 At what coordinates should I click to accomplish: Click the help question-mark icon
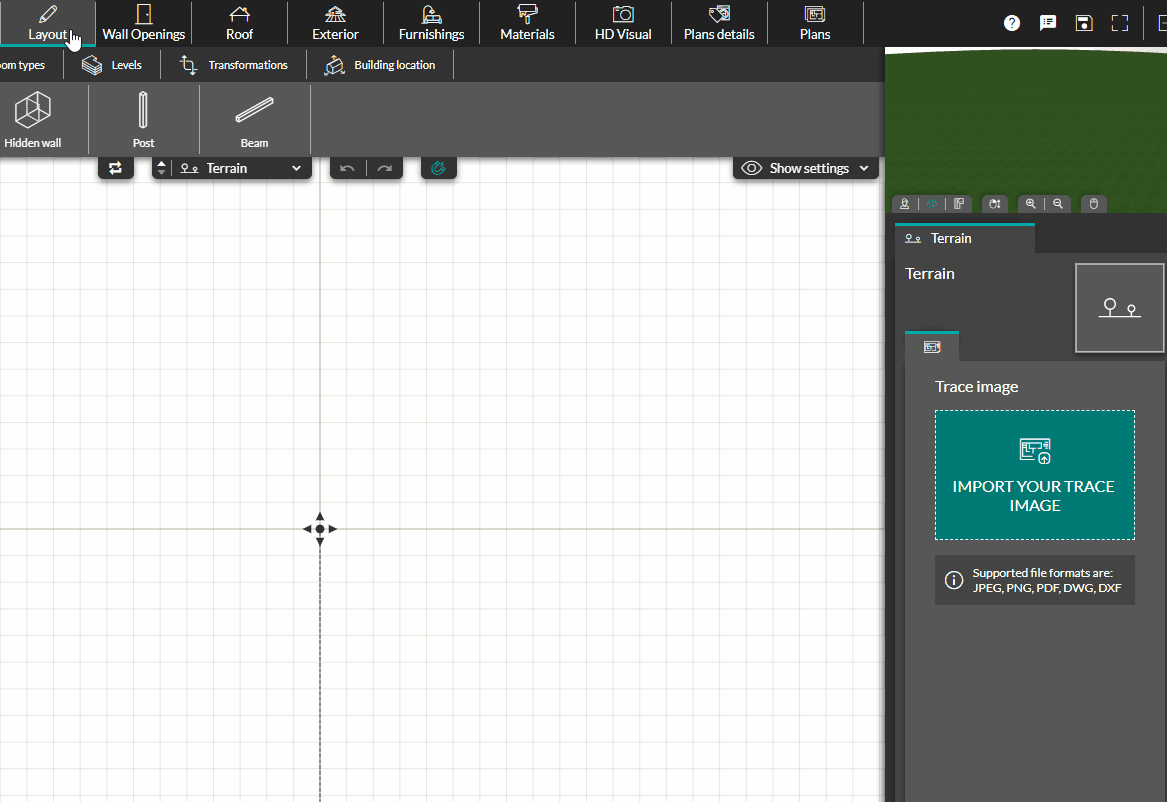tap(1011, 22)
